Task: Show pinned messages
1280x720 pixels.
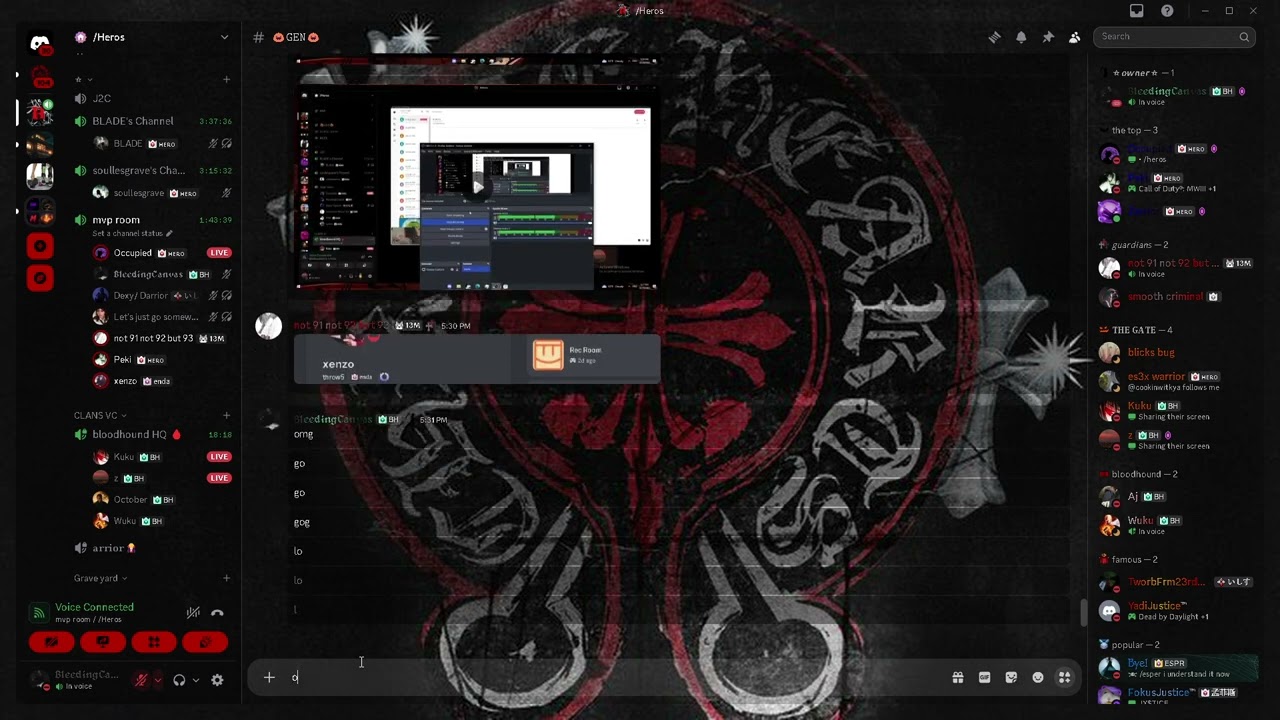Action: click(1048, 37)
